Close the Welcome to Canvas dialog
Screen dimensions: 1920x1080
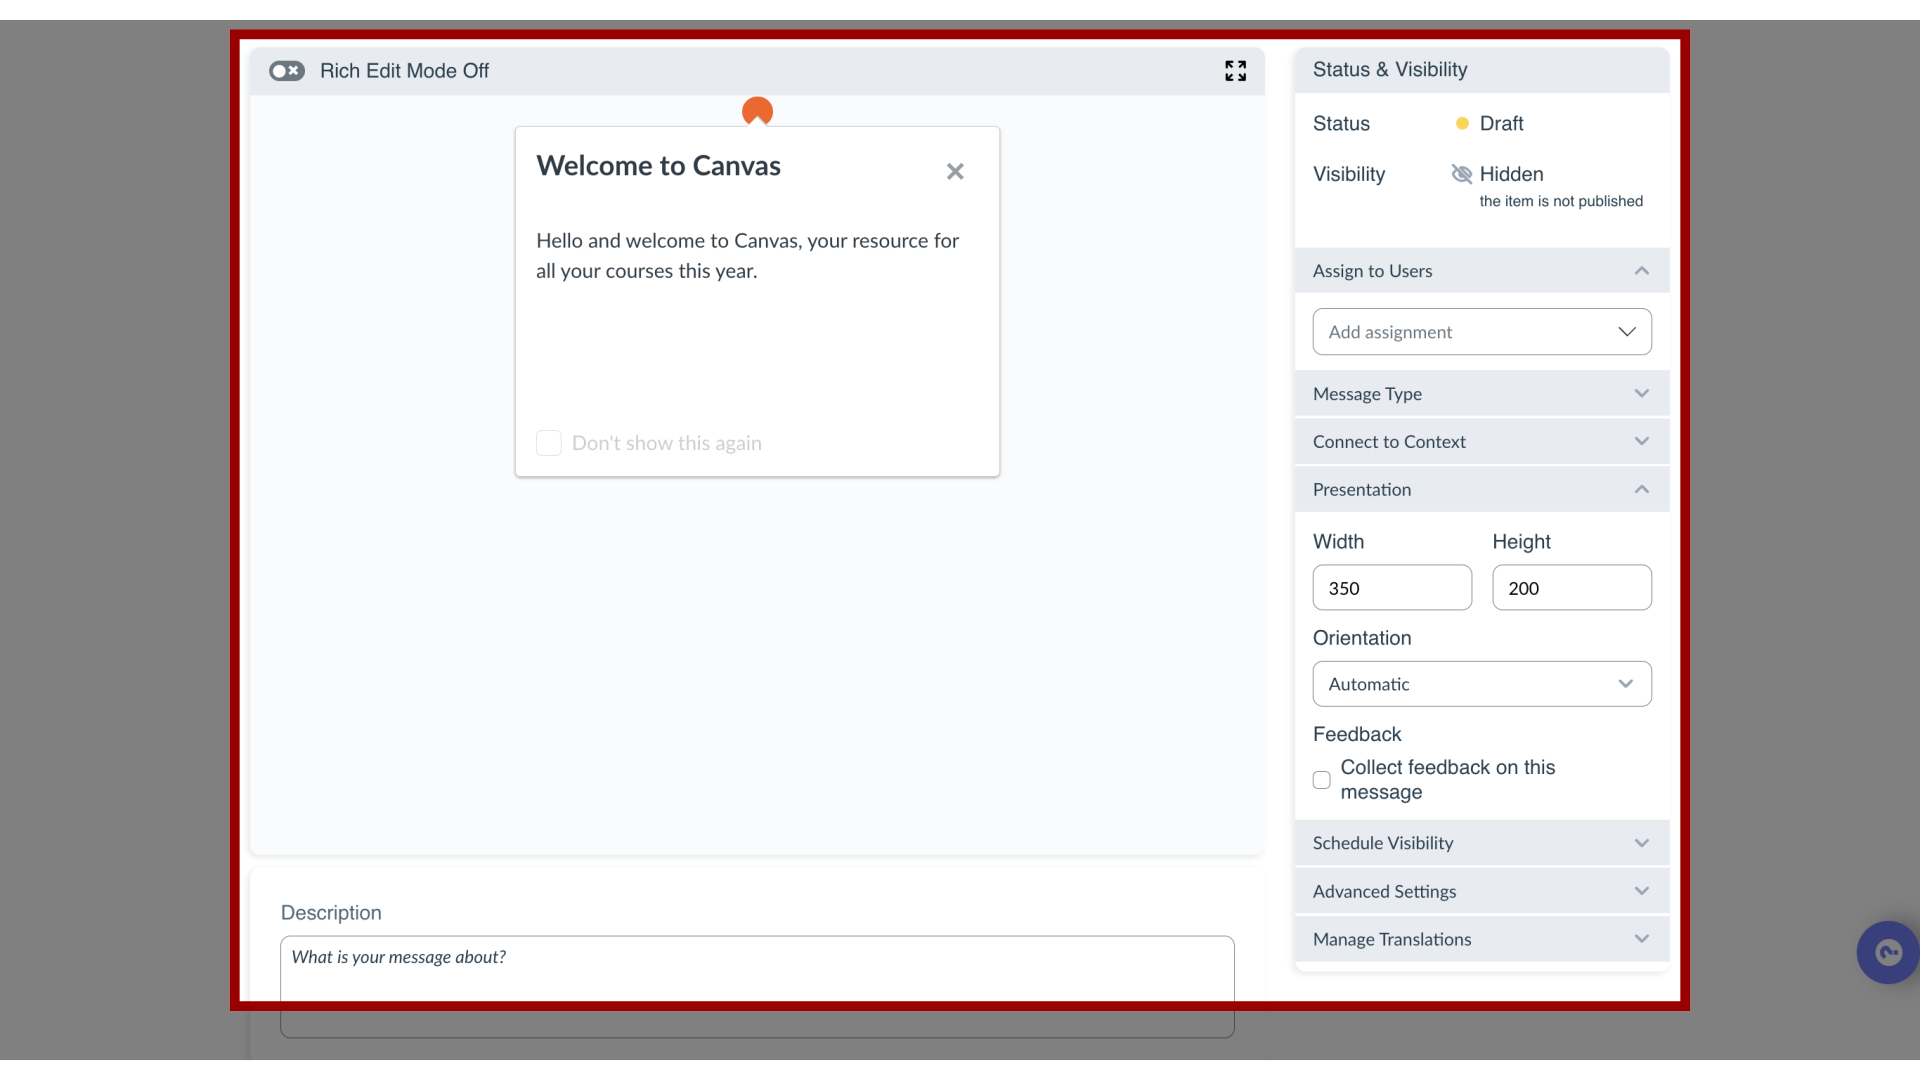(x=955, y=170)
